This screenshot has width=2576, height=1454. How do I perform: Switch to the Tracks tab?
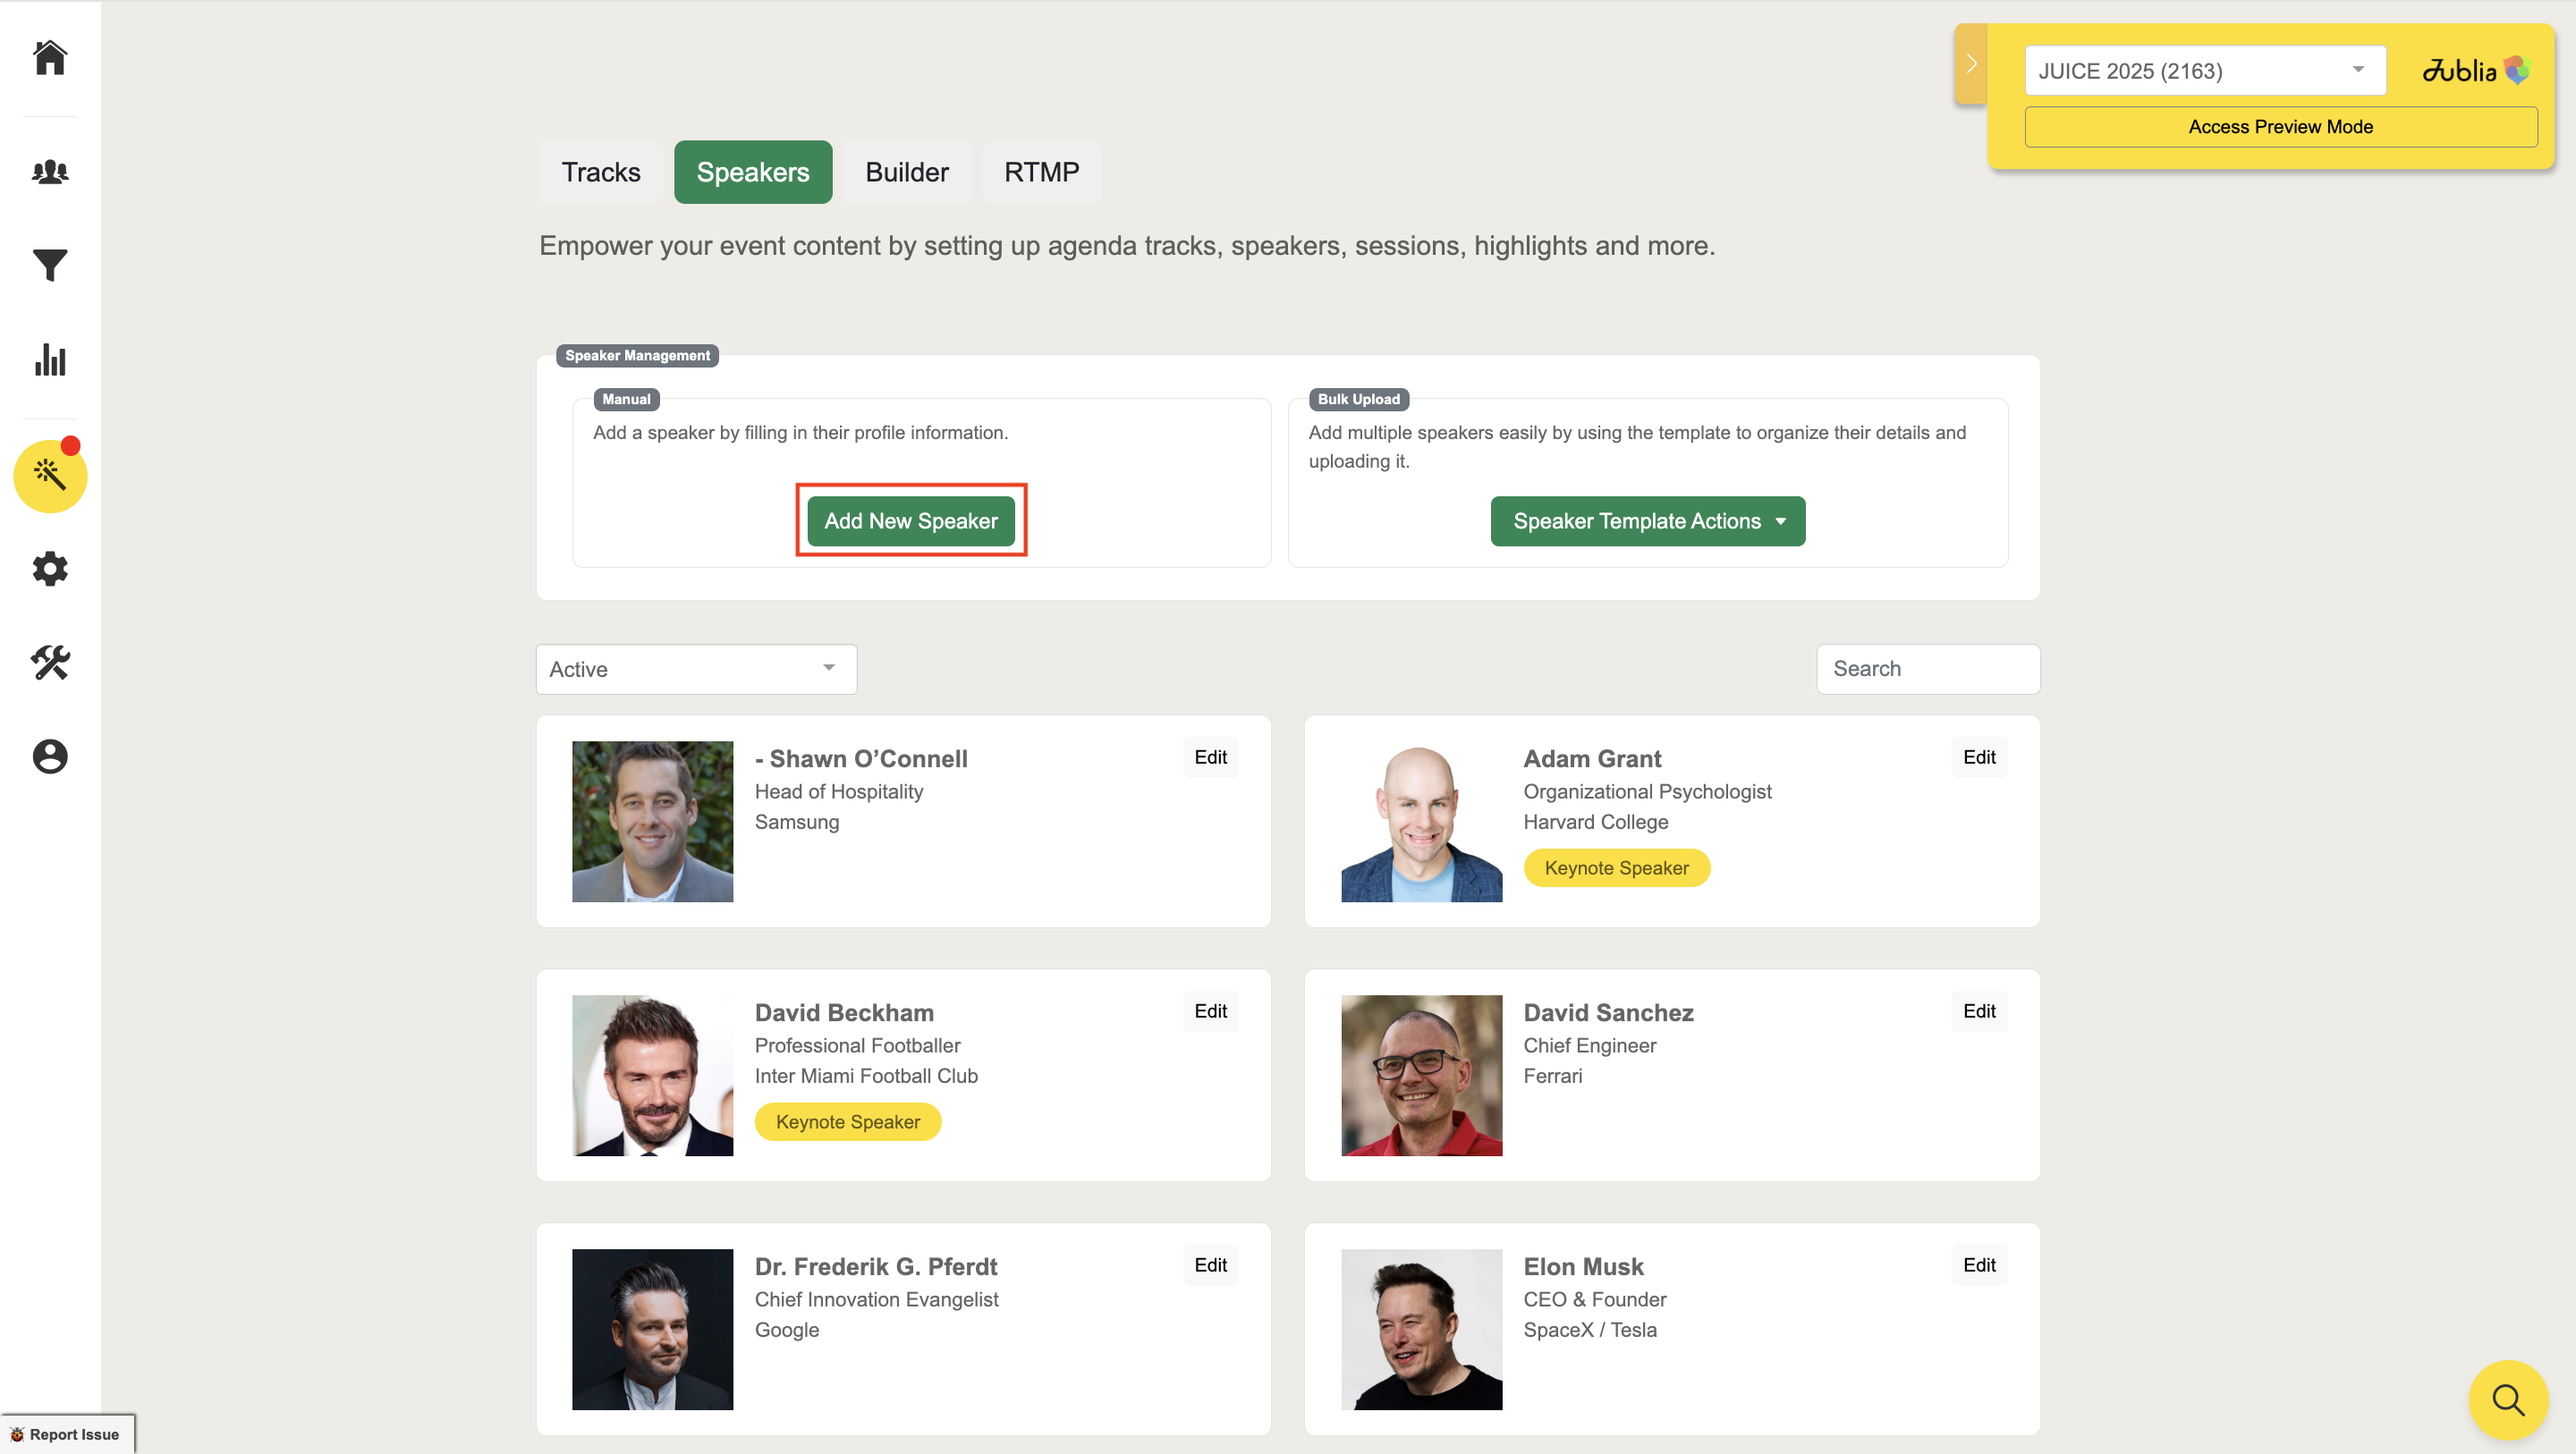click(600, 172)
